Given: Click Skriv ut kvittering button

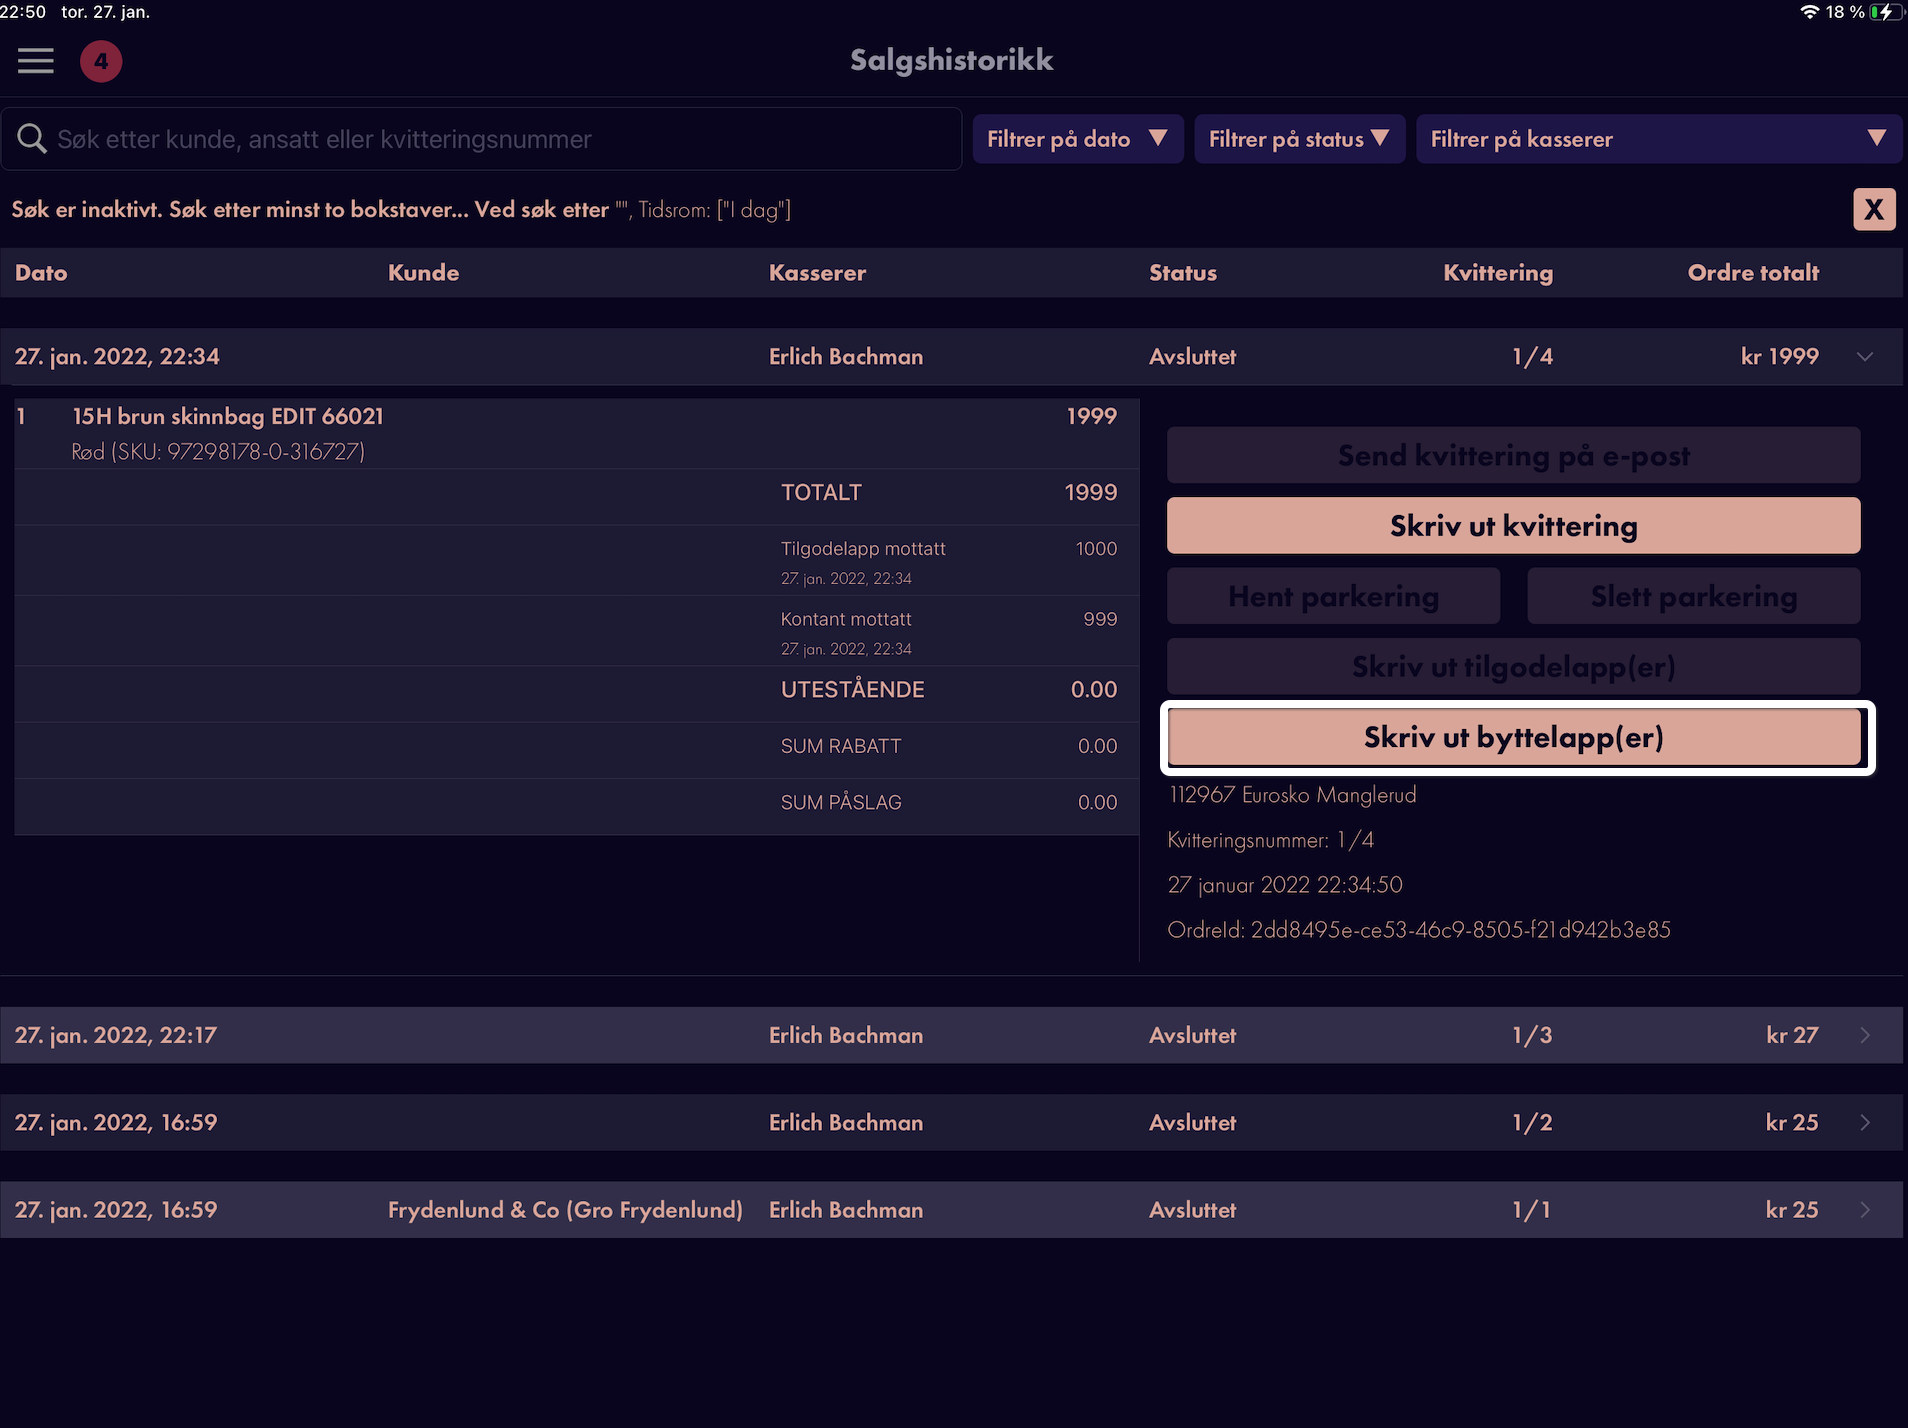Looking at the screenshot, I should click(1513, 525).
